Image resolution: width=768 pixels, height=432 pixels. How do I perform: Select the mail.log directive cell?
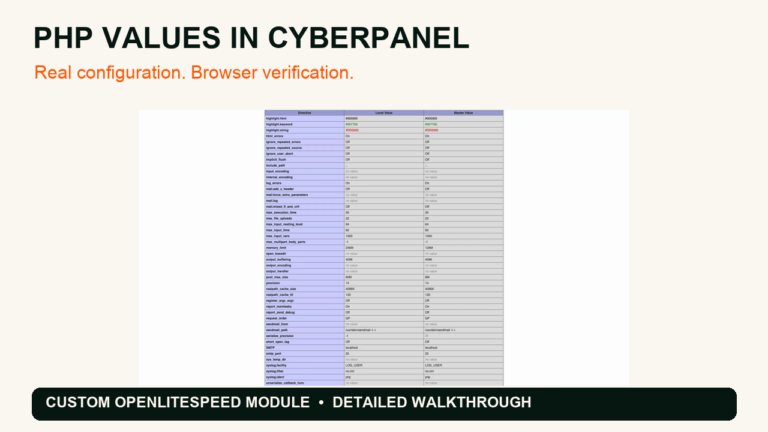[305, 201]
